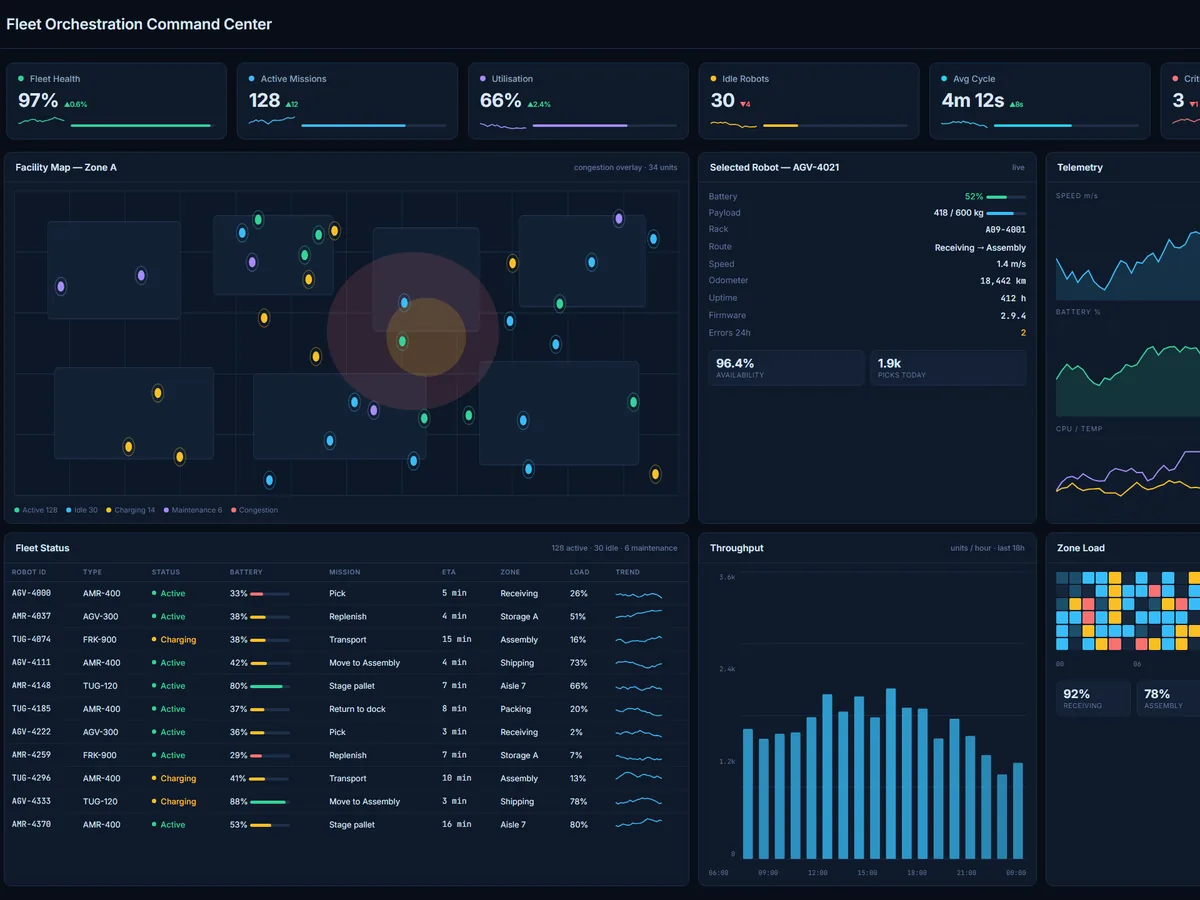Select robot AGV-4111 in Fleet Status

(346, 662)
